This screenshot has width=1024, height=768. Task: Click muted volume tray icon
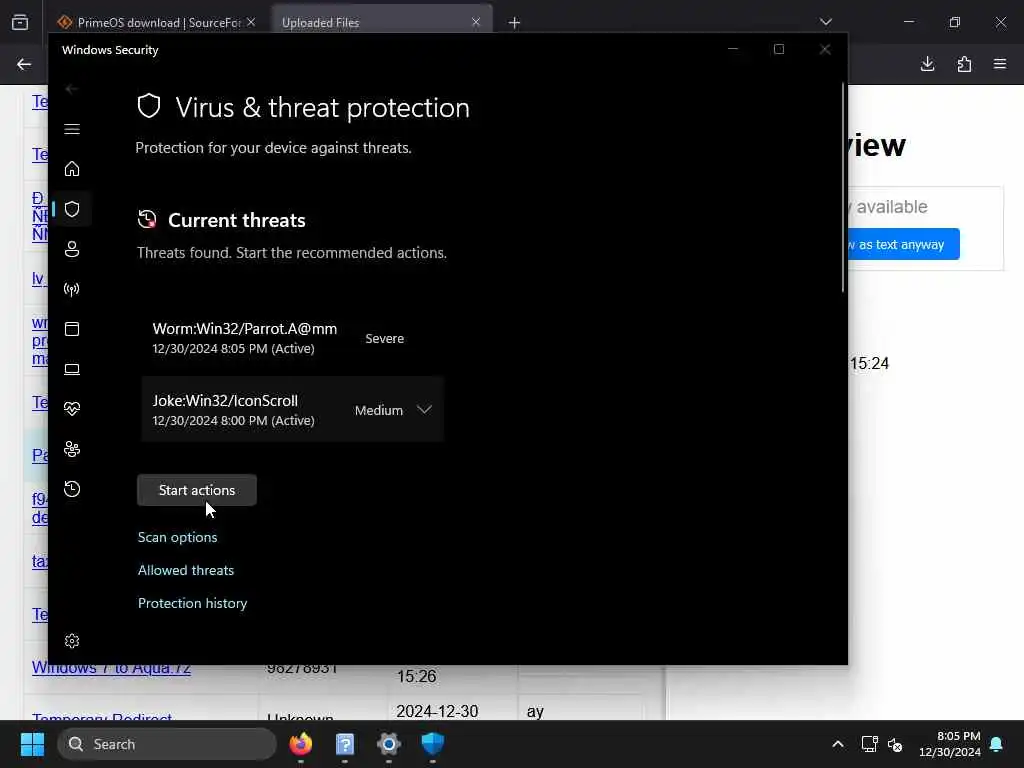(x=895, y=744)
